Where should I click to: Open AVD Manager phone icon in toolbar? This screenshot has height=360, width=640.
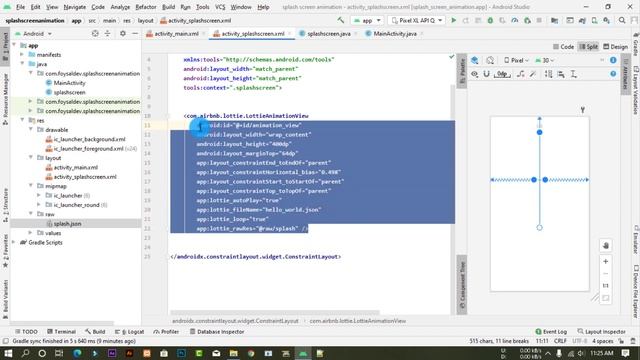pos(594,20)
